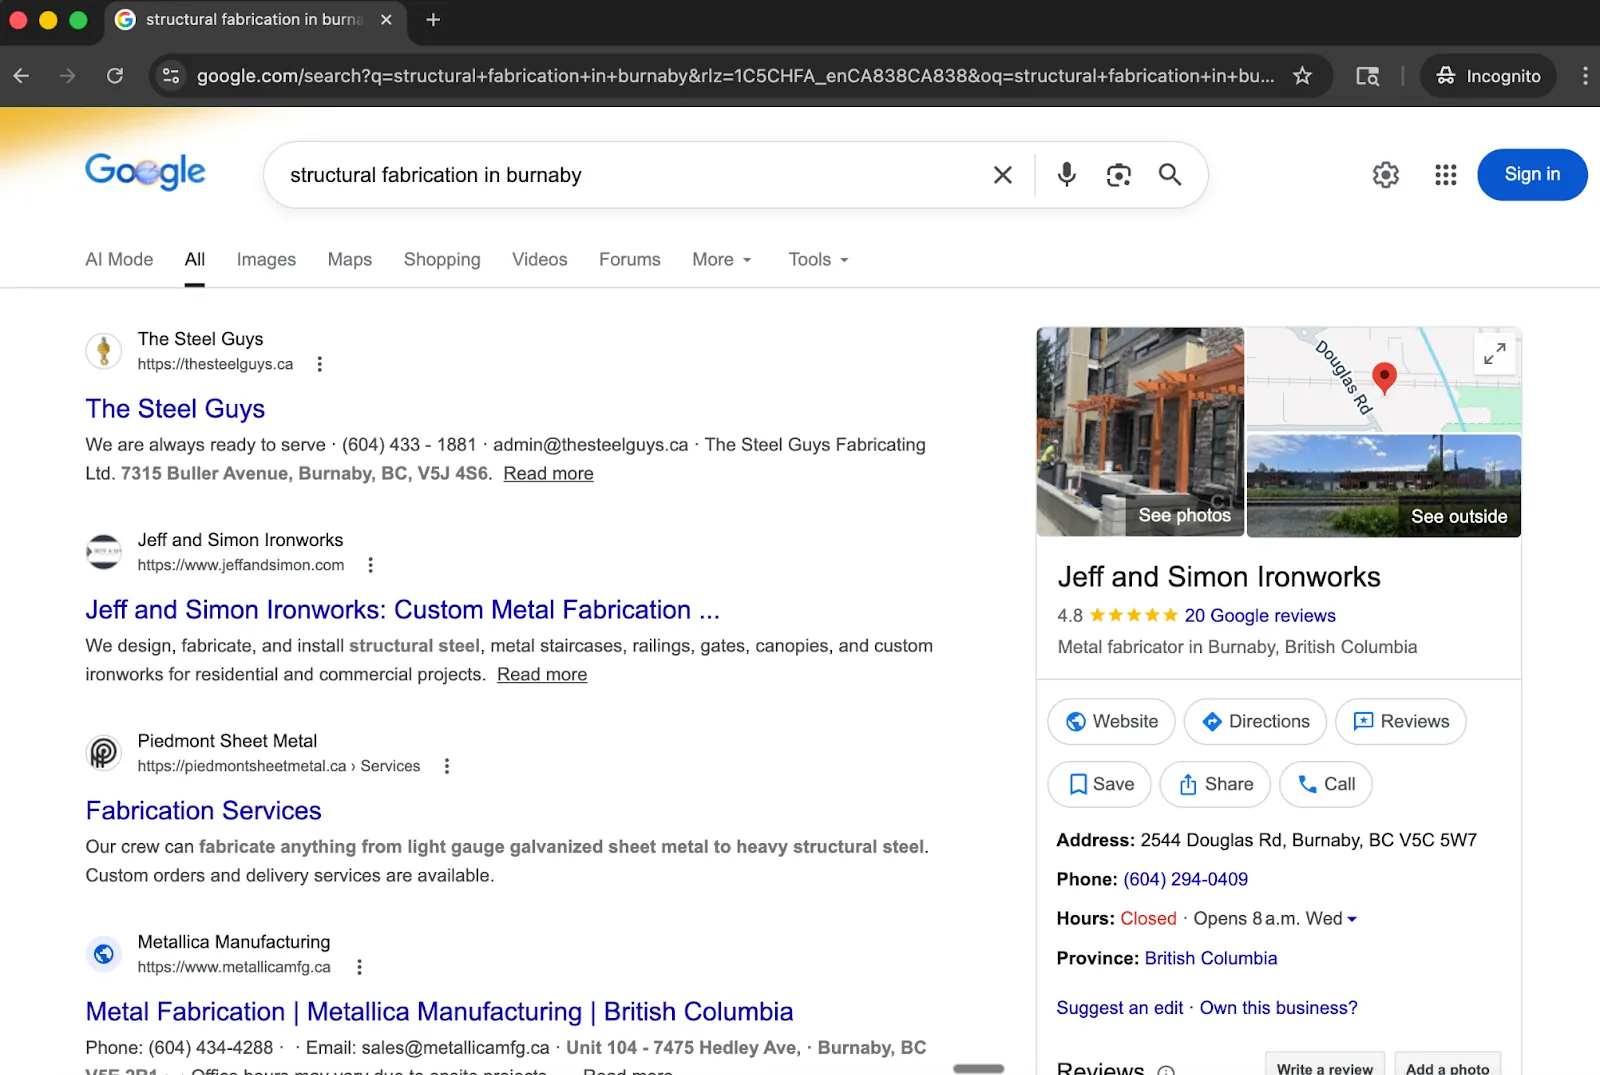This screenshot has width=1600, height=1075.
Task: Switch to Images tab
Action: [266, 260]
